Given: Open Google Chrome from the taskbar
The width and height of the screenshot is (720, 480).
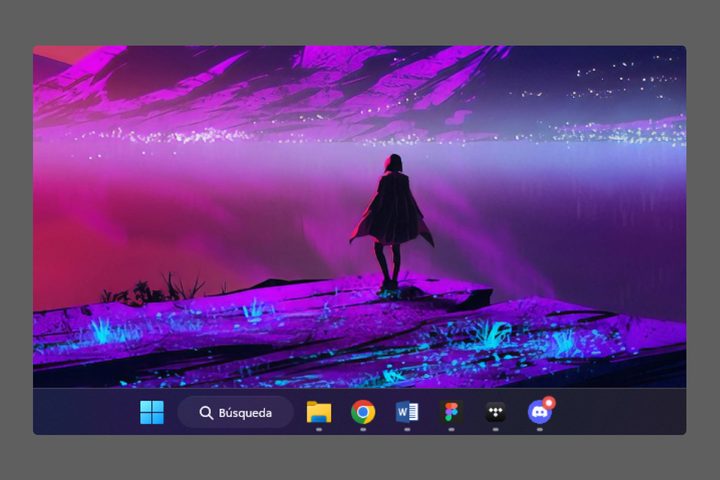Looking at the screenshot, I should pyautogui.click(x=363, y=412).
